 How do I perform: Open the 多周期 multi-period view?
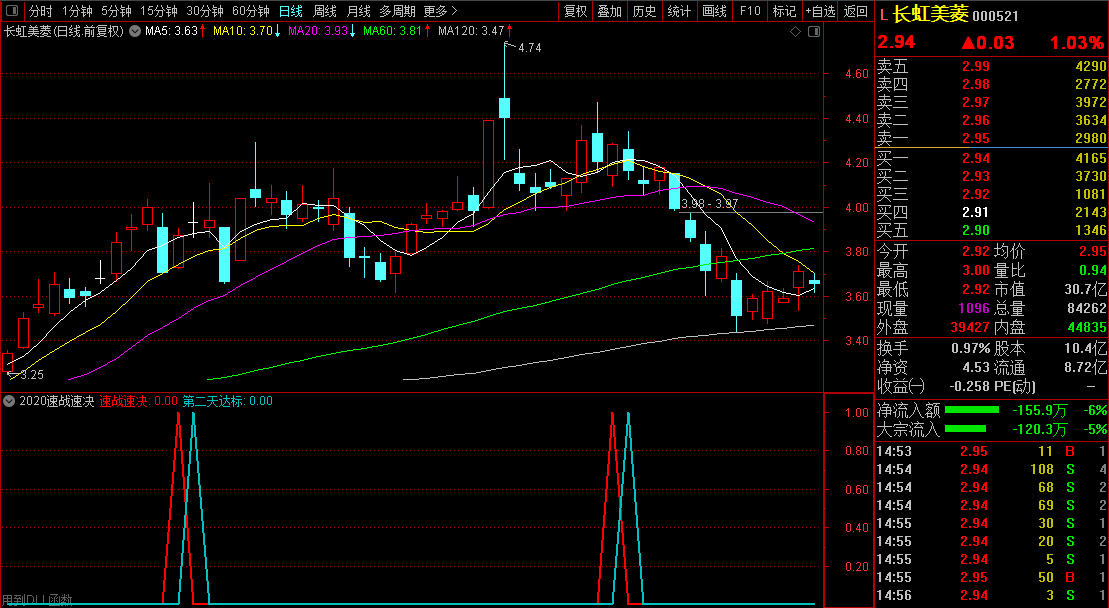click(x=397, y=11)
